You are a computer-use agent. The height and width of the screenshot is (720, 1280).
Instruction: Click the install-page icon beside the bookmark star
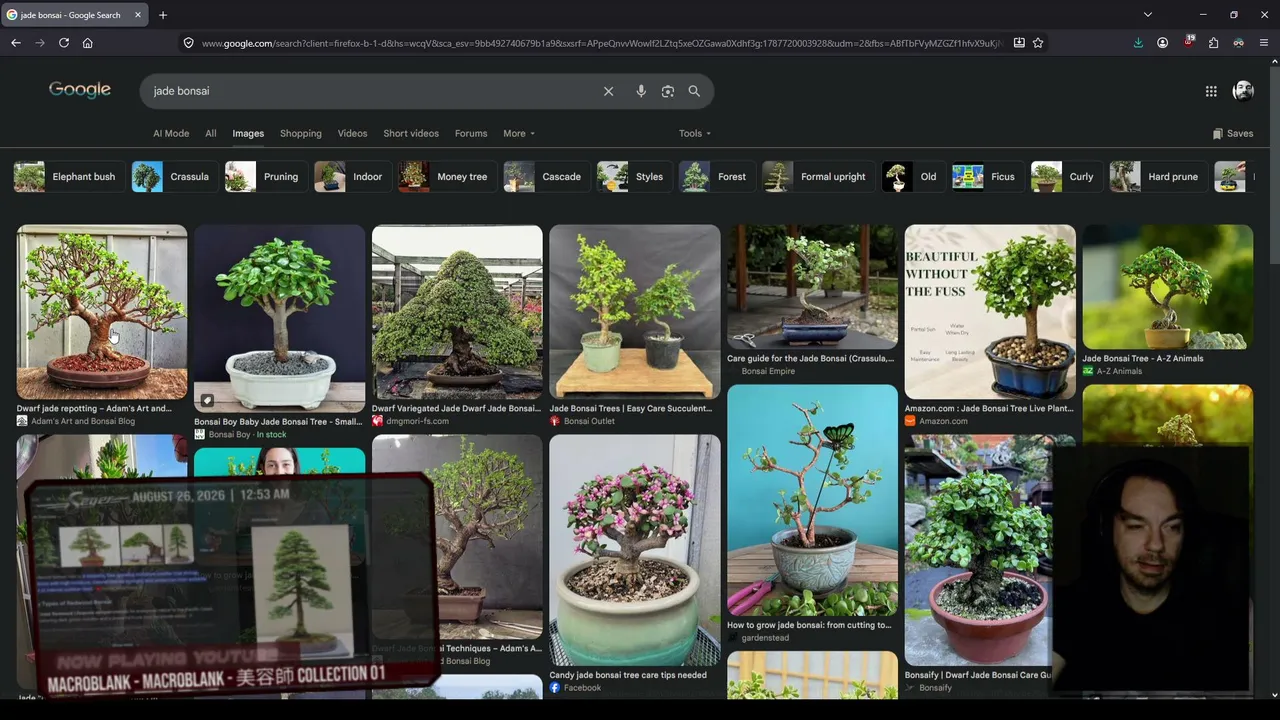point(1019,43)
